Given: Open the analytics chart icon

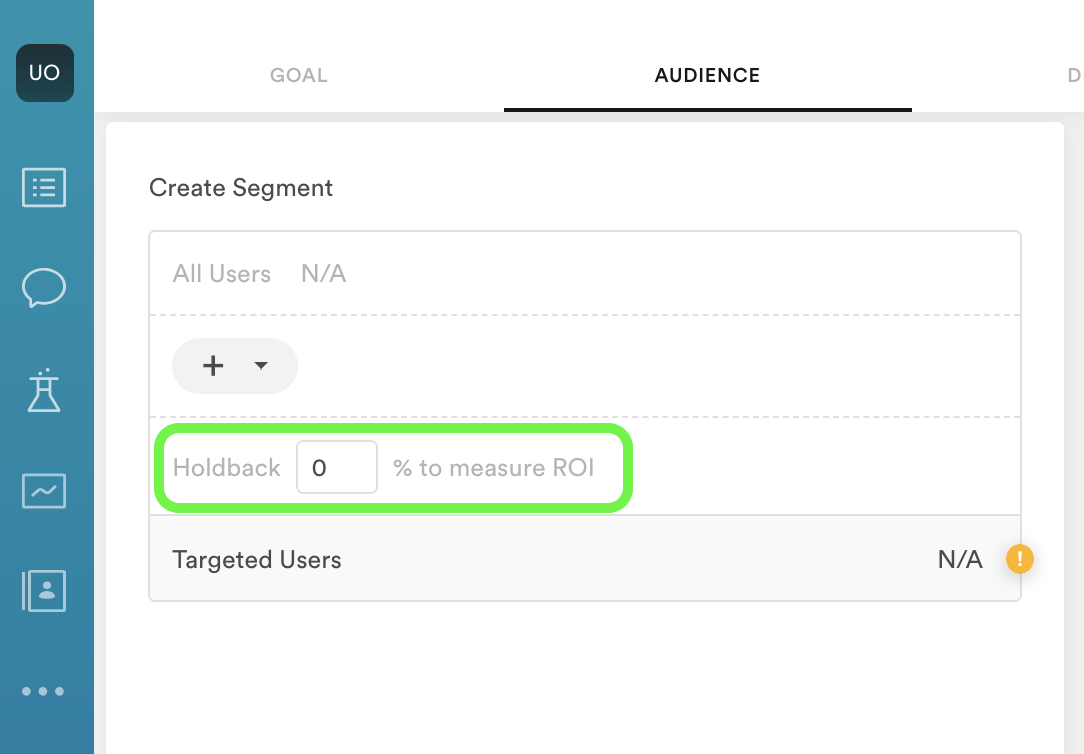Looking at the screenshot, I should [x=44, y=491].
